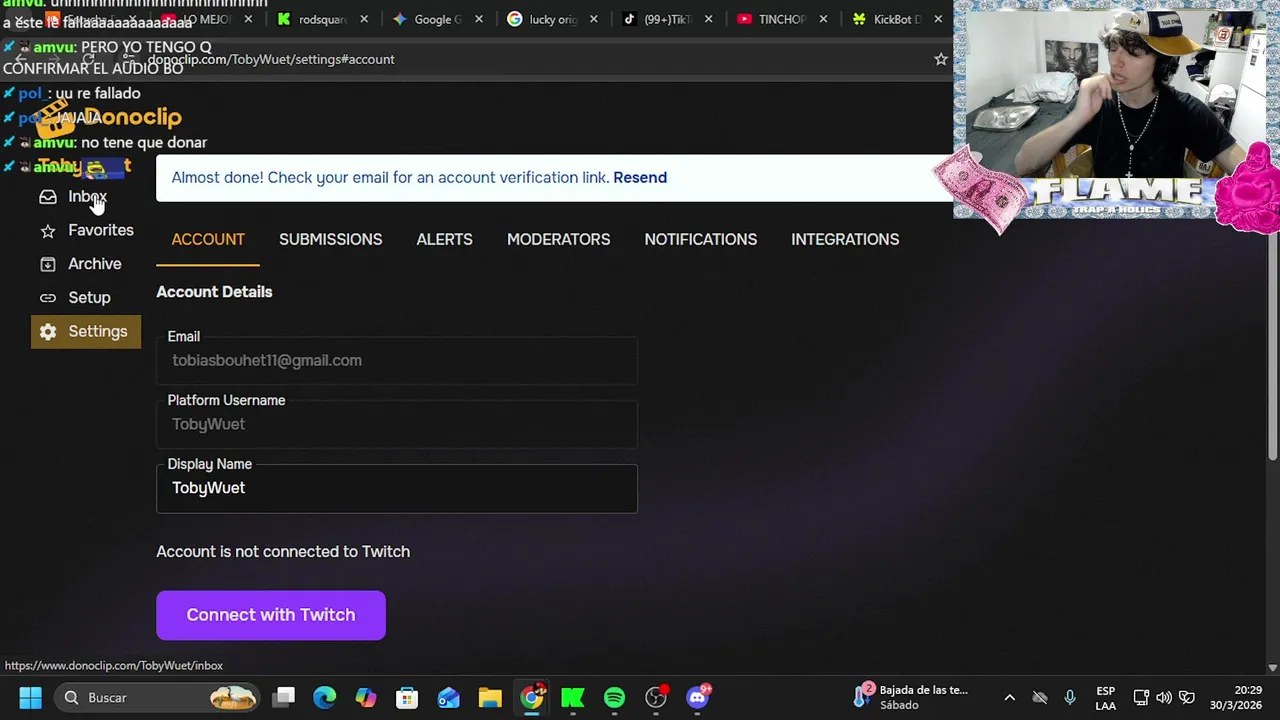Click microphone icon in system tray
The height and width of the screenshot is (720, 1280).
pyautogui.click(x=1070, y=697)
